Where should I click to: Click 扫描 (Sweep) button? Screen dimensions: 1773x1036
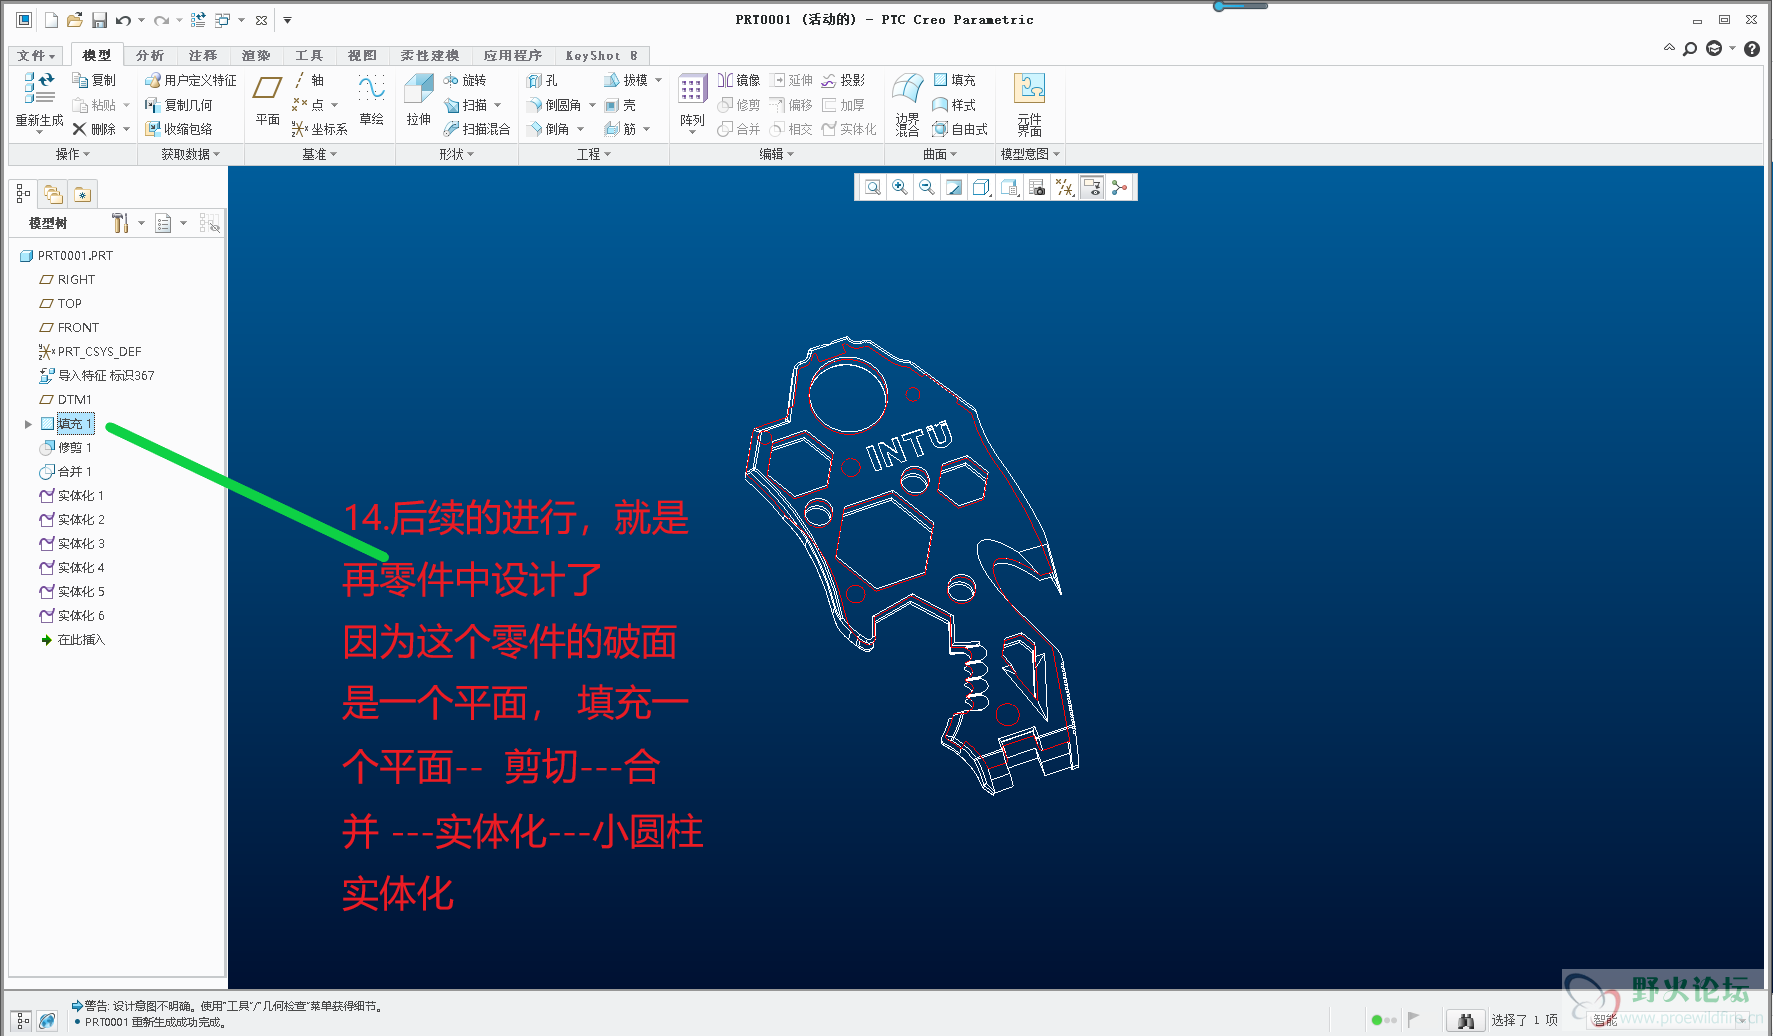pyautogui.click(x=466, y=104)
